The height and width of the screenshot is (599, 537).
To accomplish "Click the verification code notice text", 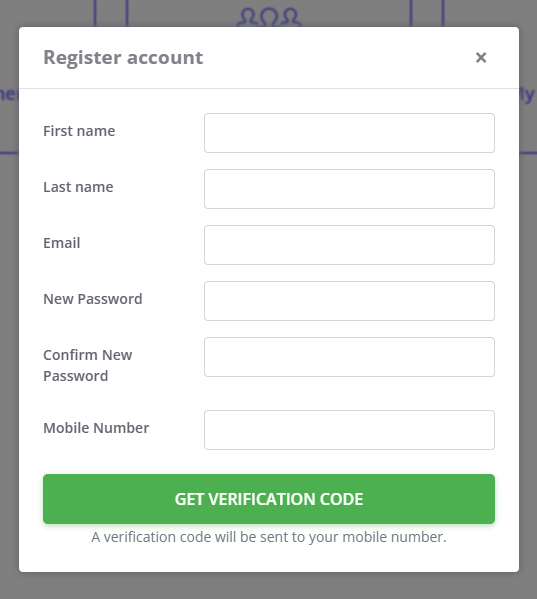I will pos(269,537).
